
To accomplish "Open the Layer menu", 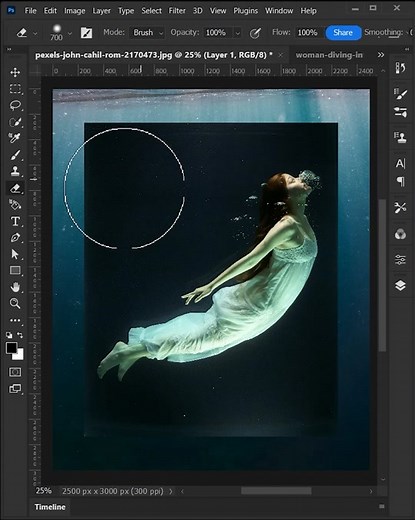I will [x=101, y=11].
